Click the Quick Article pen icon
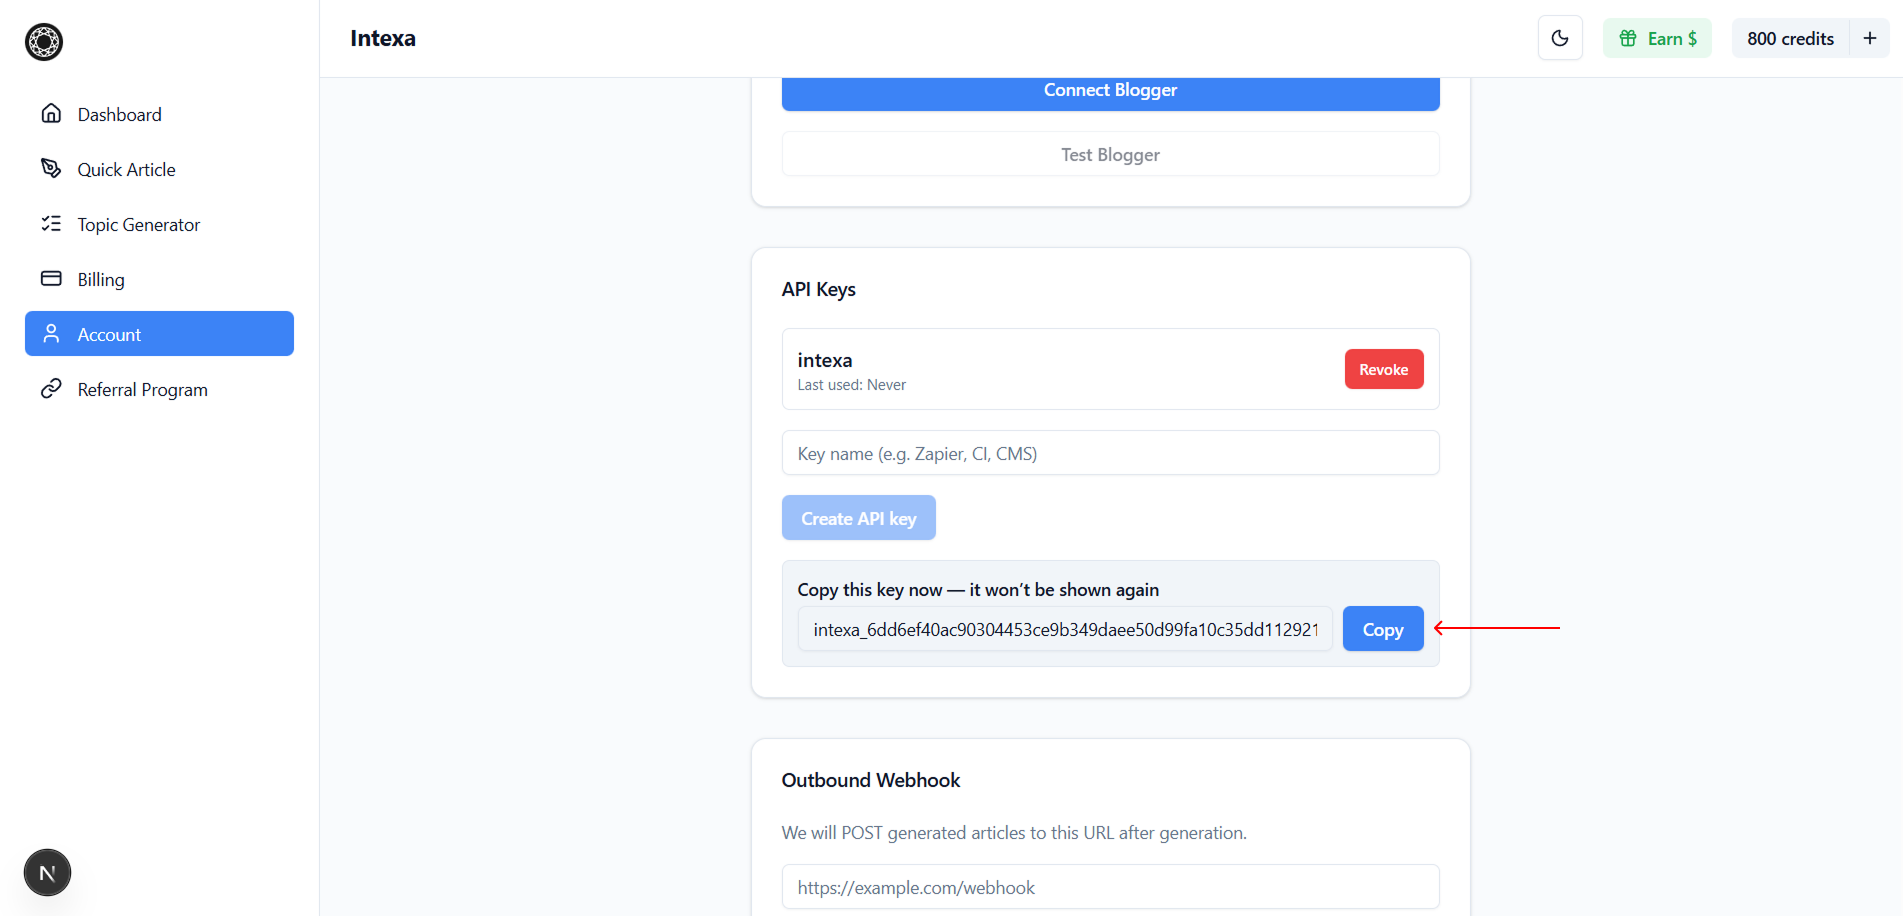The image size is (1903, 916). pos(51,169)
